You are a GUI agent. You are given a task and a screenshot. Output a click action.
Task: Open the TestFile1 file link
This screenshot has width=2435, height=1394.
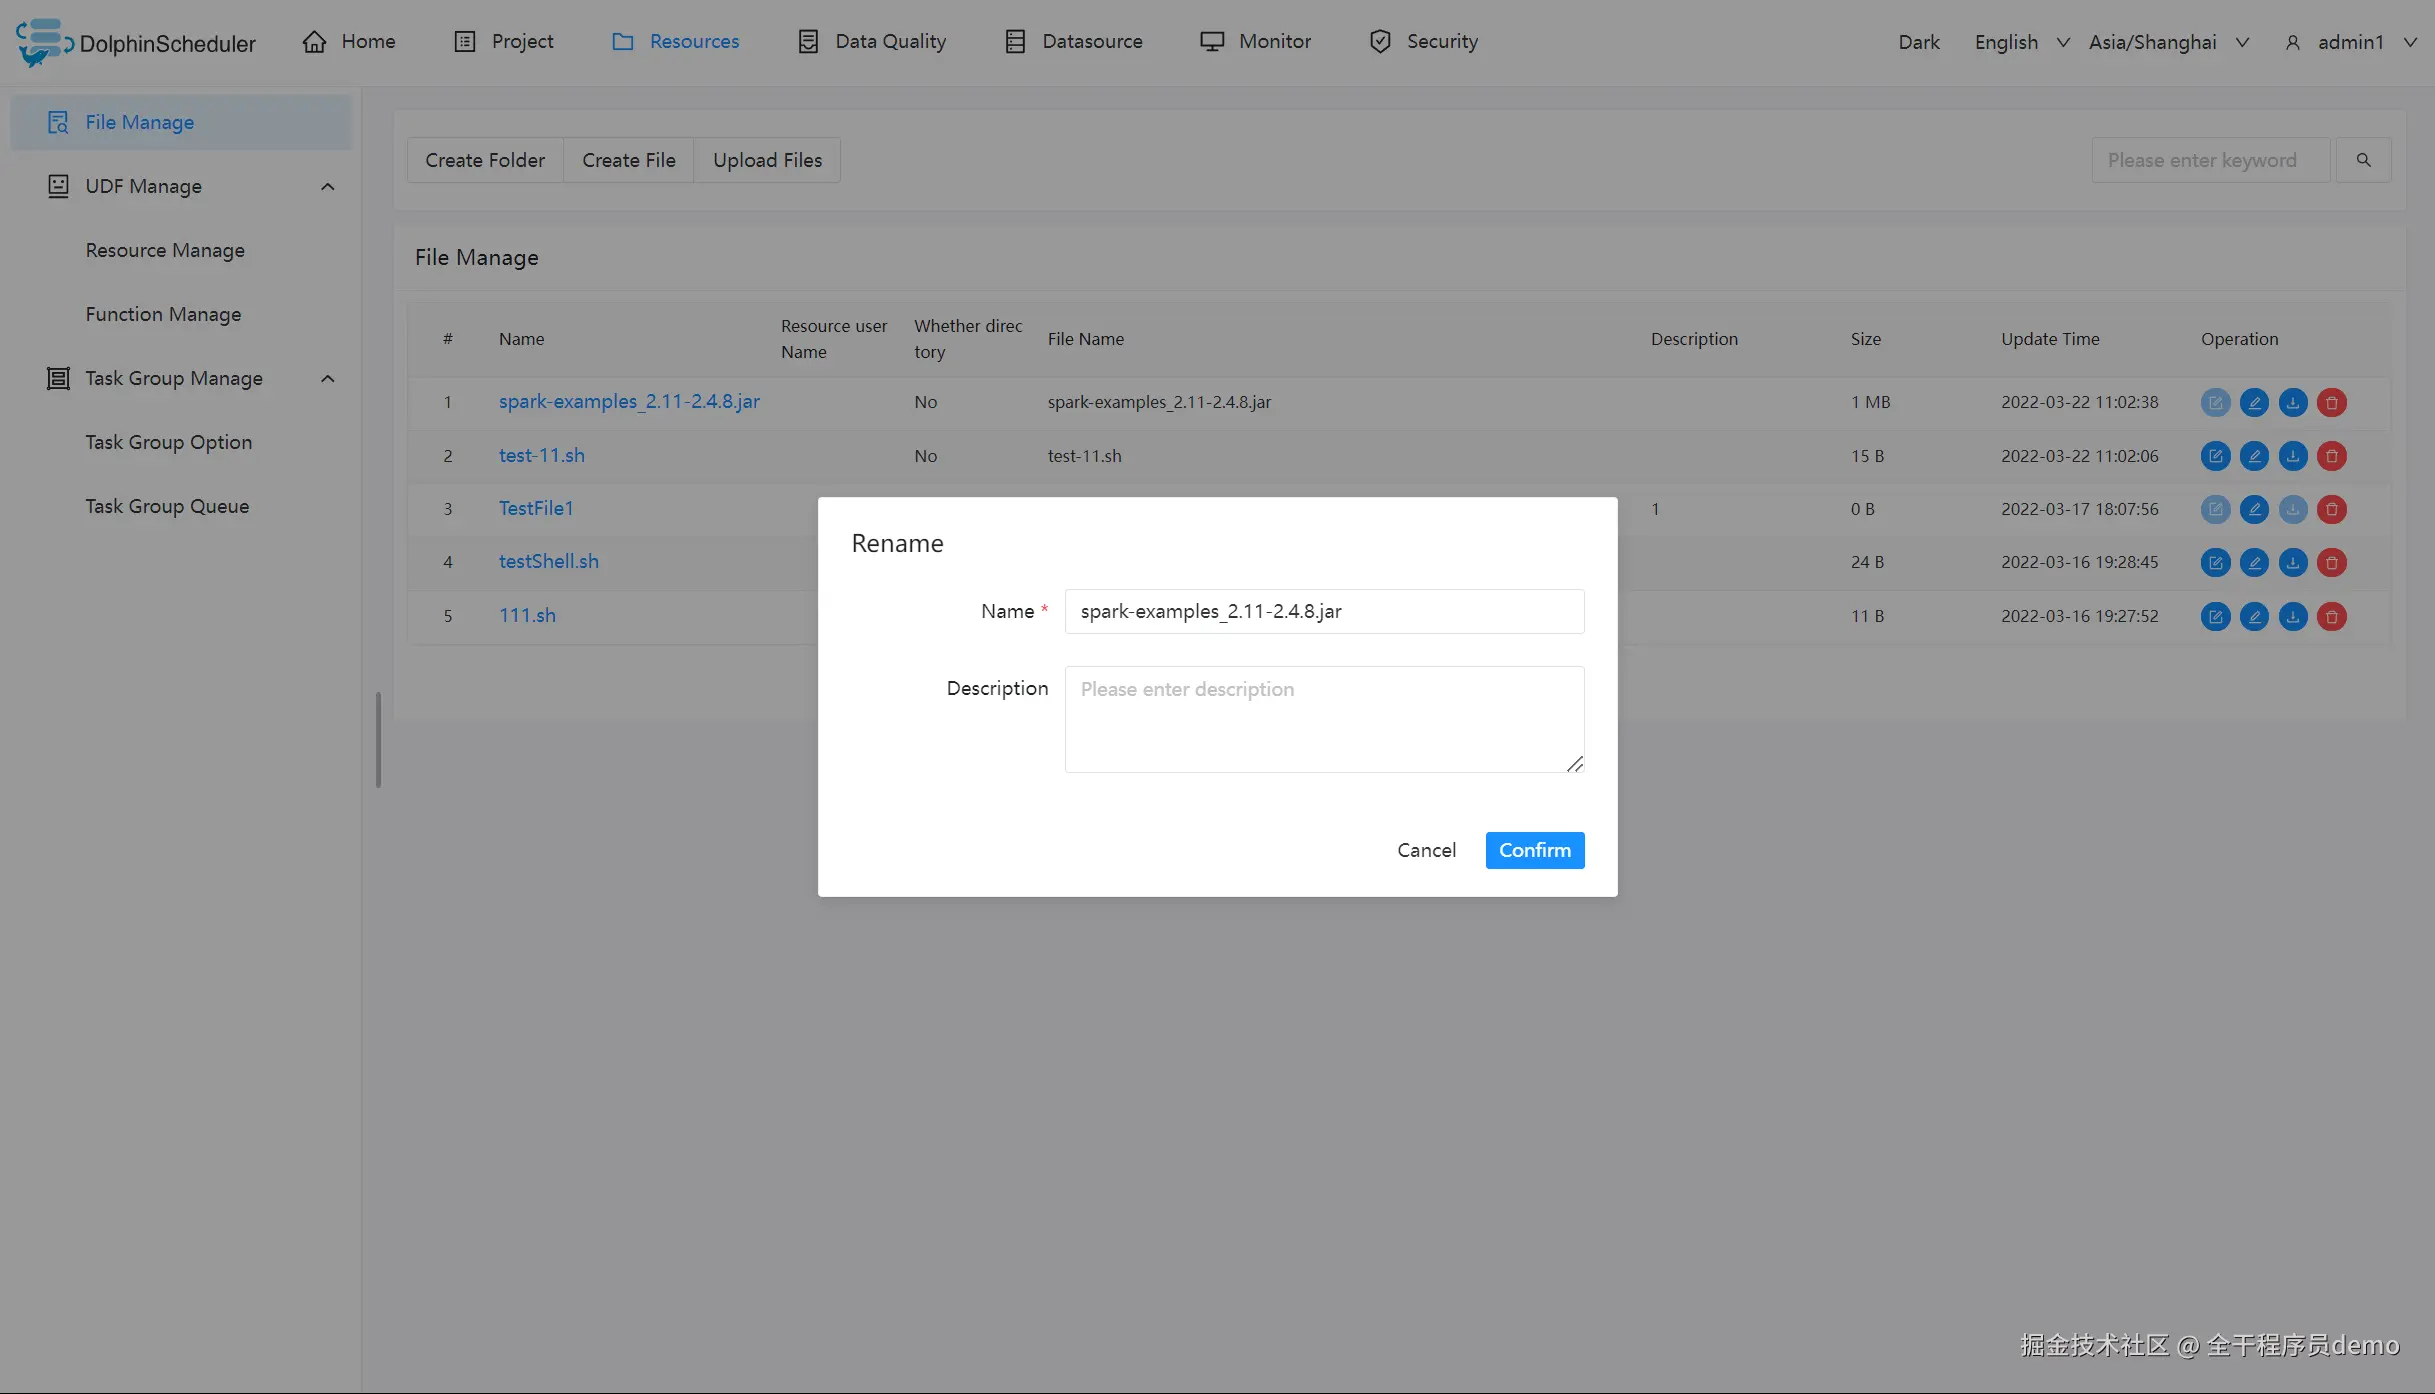536,508
